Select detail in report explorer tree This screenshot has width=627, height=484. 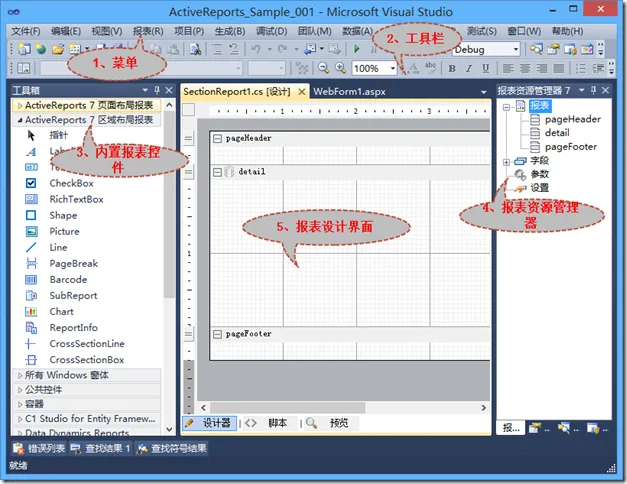[x=557, y=133]
